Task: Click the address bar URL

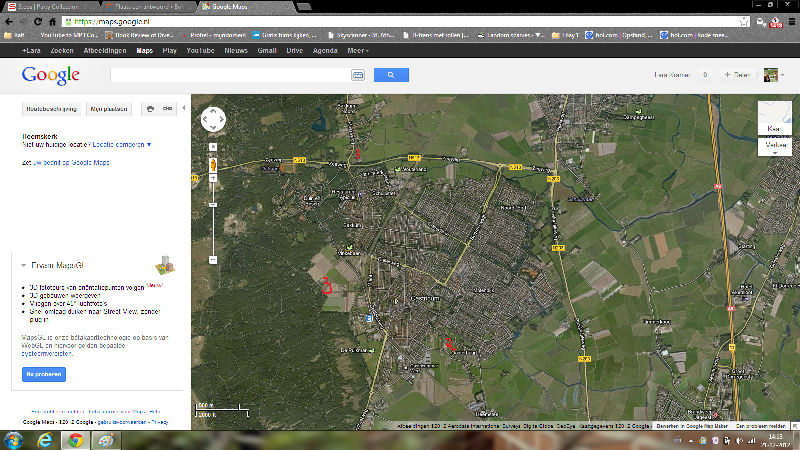Action: point(112,21)
